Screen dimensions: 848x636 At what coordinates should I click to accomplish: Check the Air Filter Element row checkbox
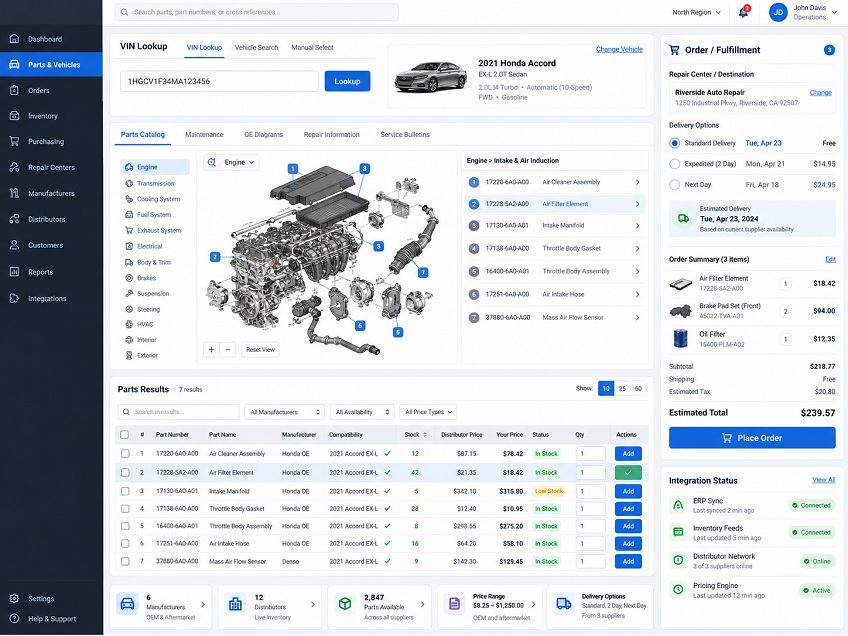pyautogui.click(x=125, y=473)
